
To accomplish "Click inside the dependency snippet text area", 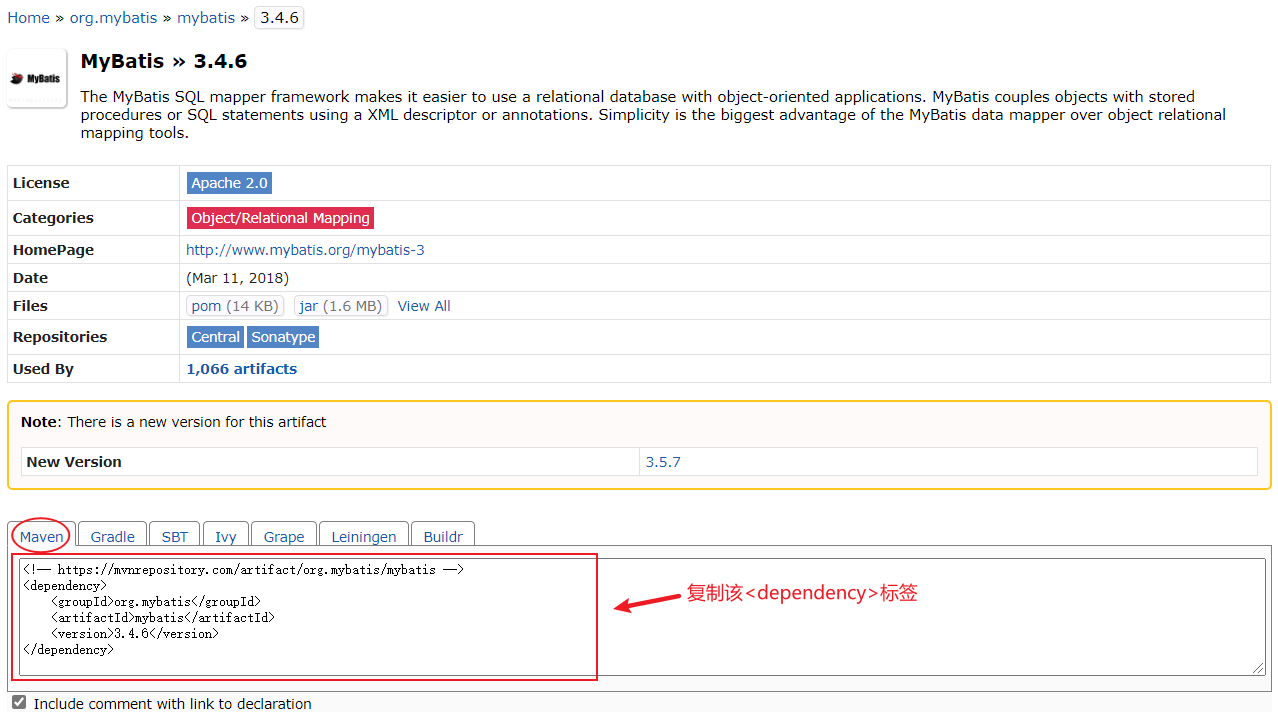I will click(x=642, y=616).
